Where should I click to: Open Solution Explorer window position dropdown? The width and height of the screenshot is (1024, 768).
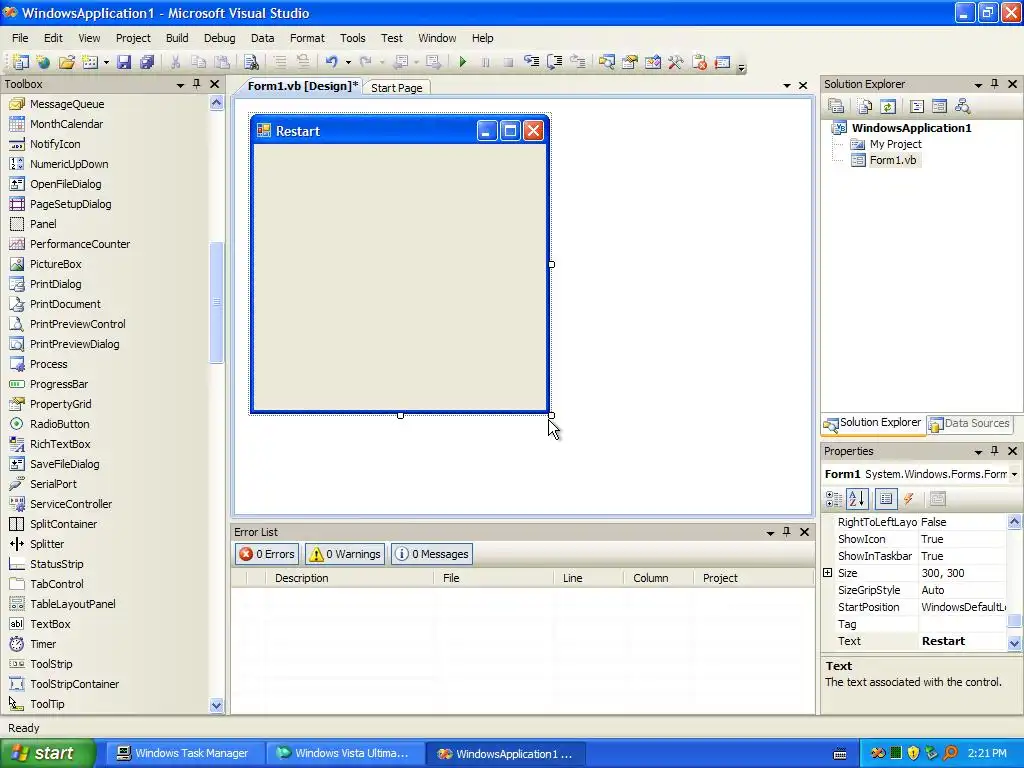click(x=978, y=85)
